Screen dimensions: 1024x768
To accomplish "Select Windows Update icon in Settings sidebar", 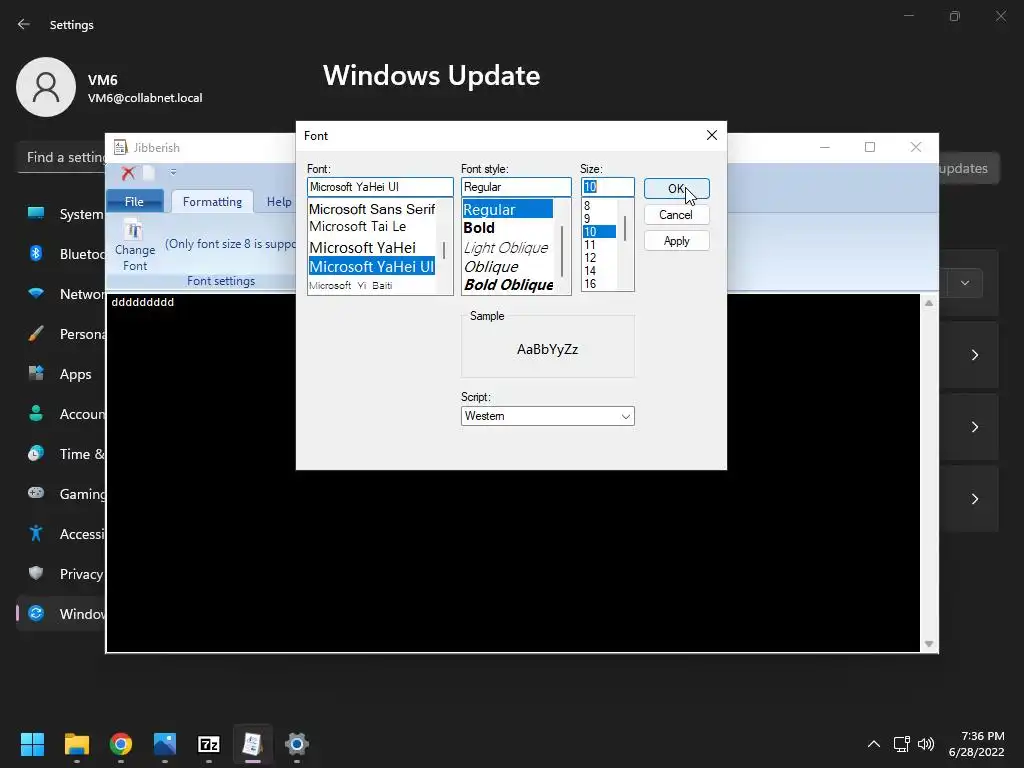I will coord(36,613).
